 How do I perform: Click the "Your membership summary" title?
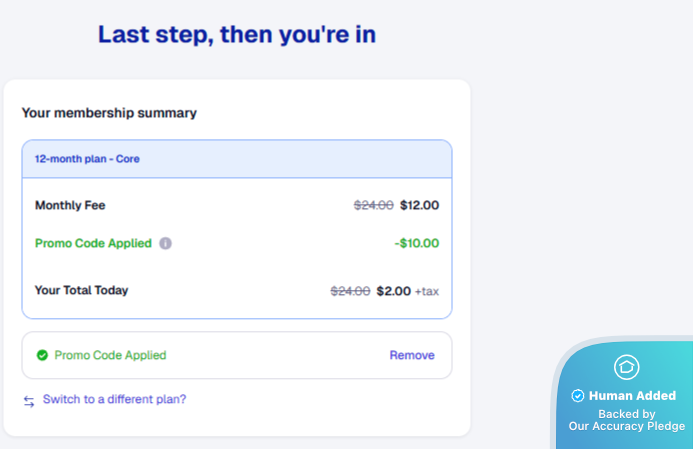[109, 113]
